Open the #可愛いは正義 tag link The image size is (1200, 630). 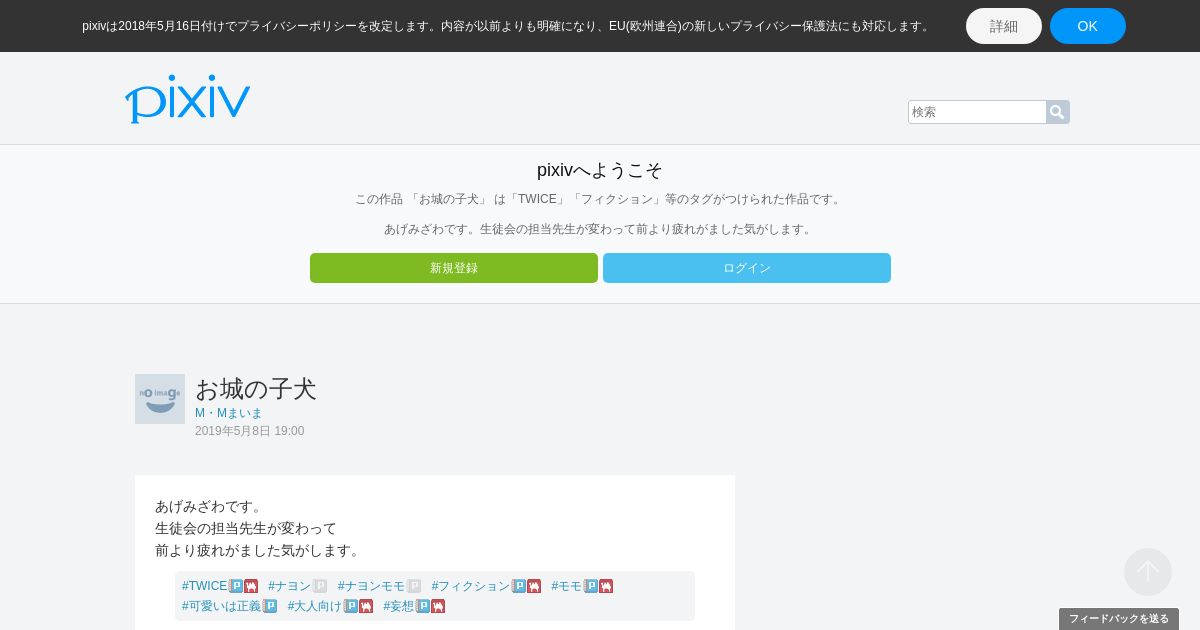click(x=222, y=606)
